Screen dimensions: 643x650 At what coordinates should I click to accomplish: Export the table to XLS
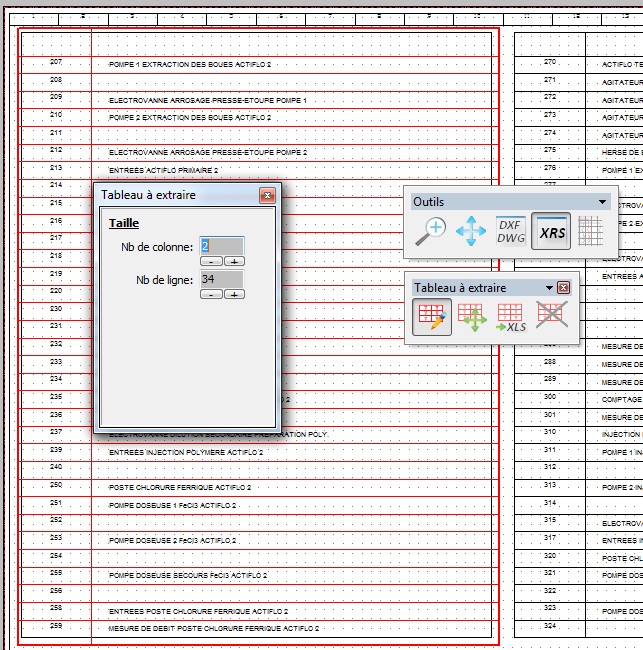pos(511,317)
